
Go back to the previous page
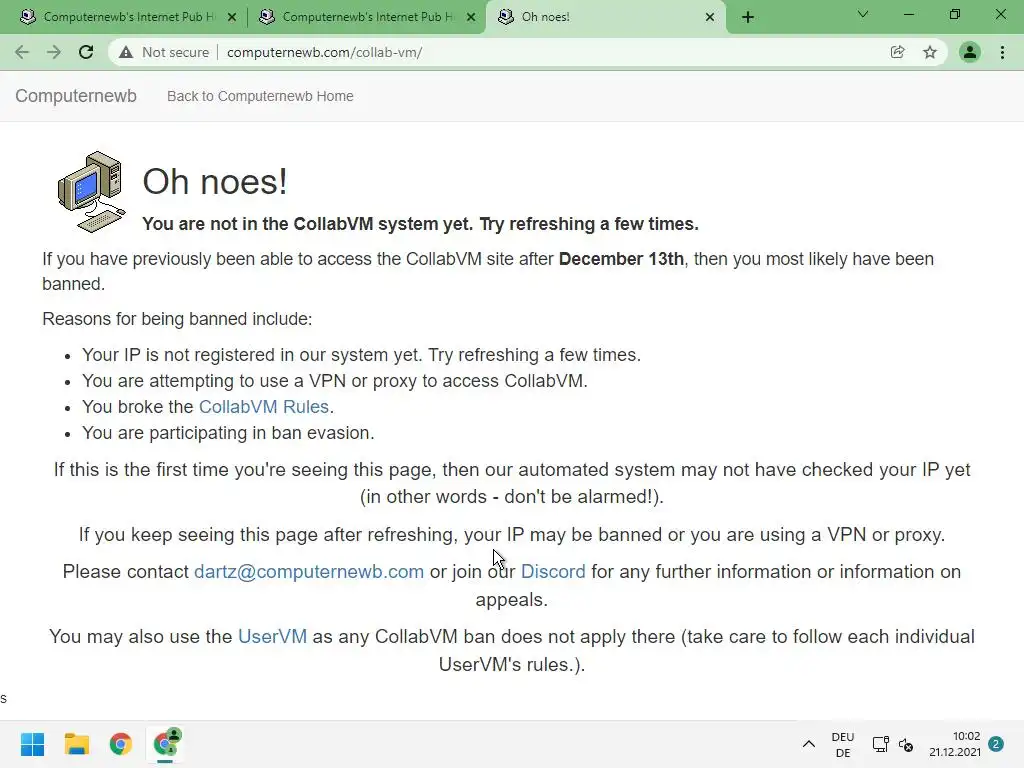tap(22, 52)
